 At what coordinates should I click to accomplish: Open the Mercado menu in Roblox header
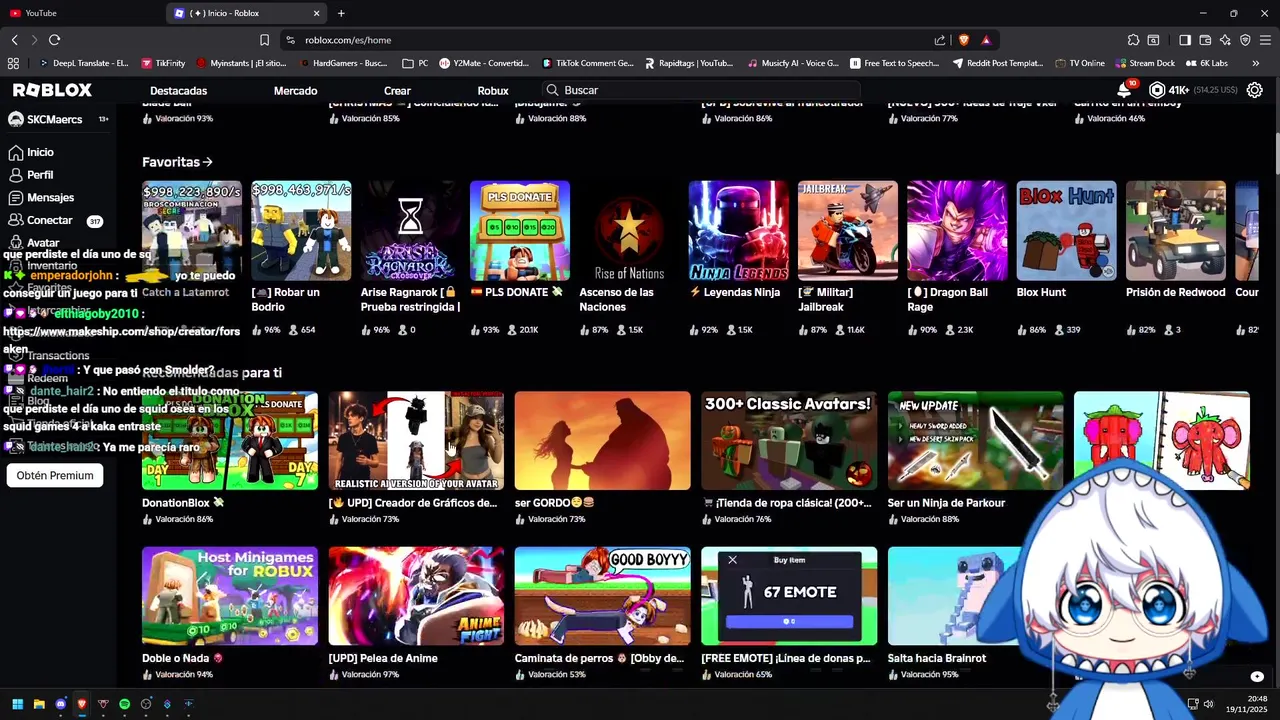coord(296,91)
